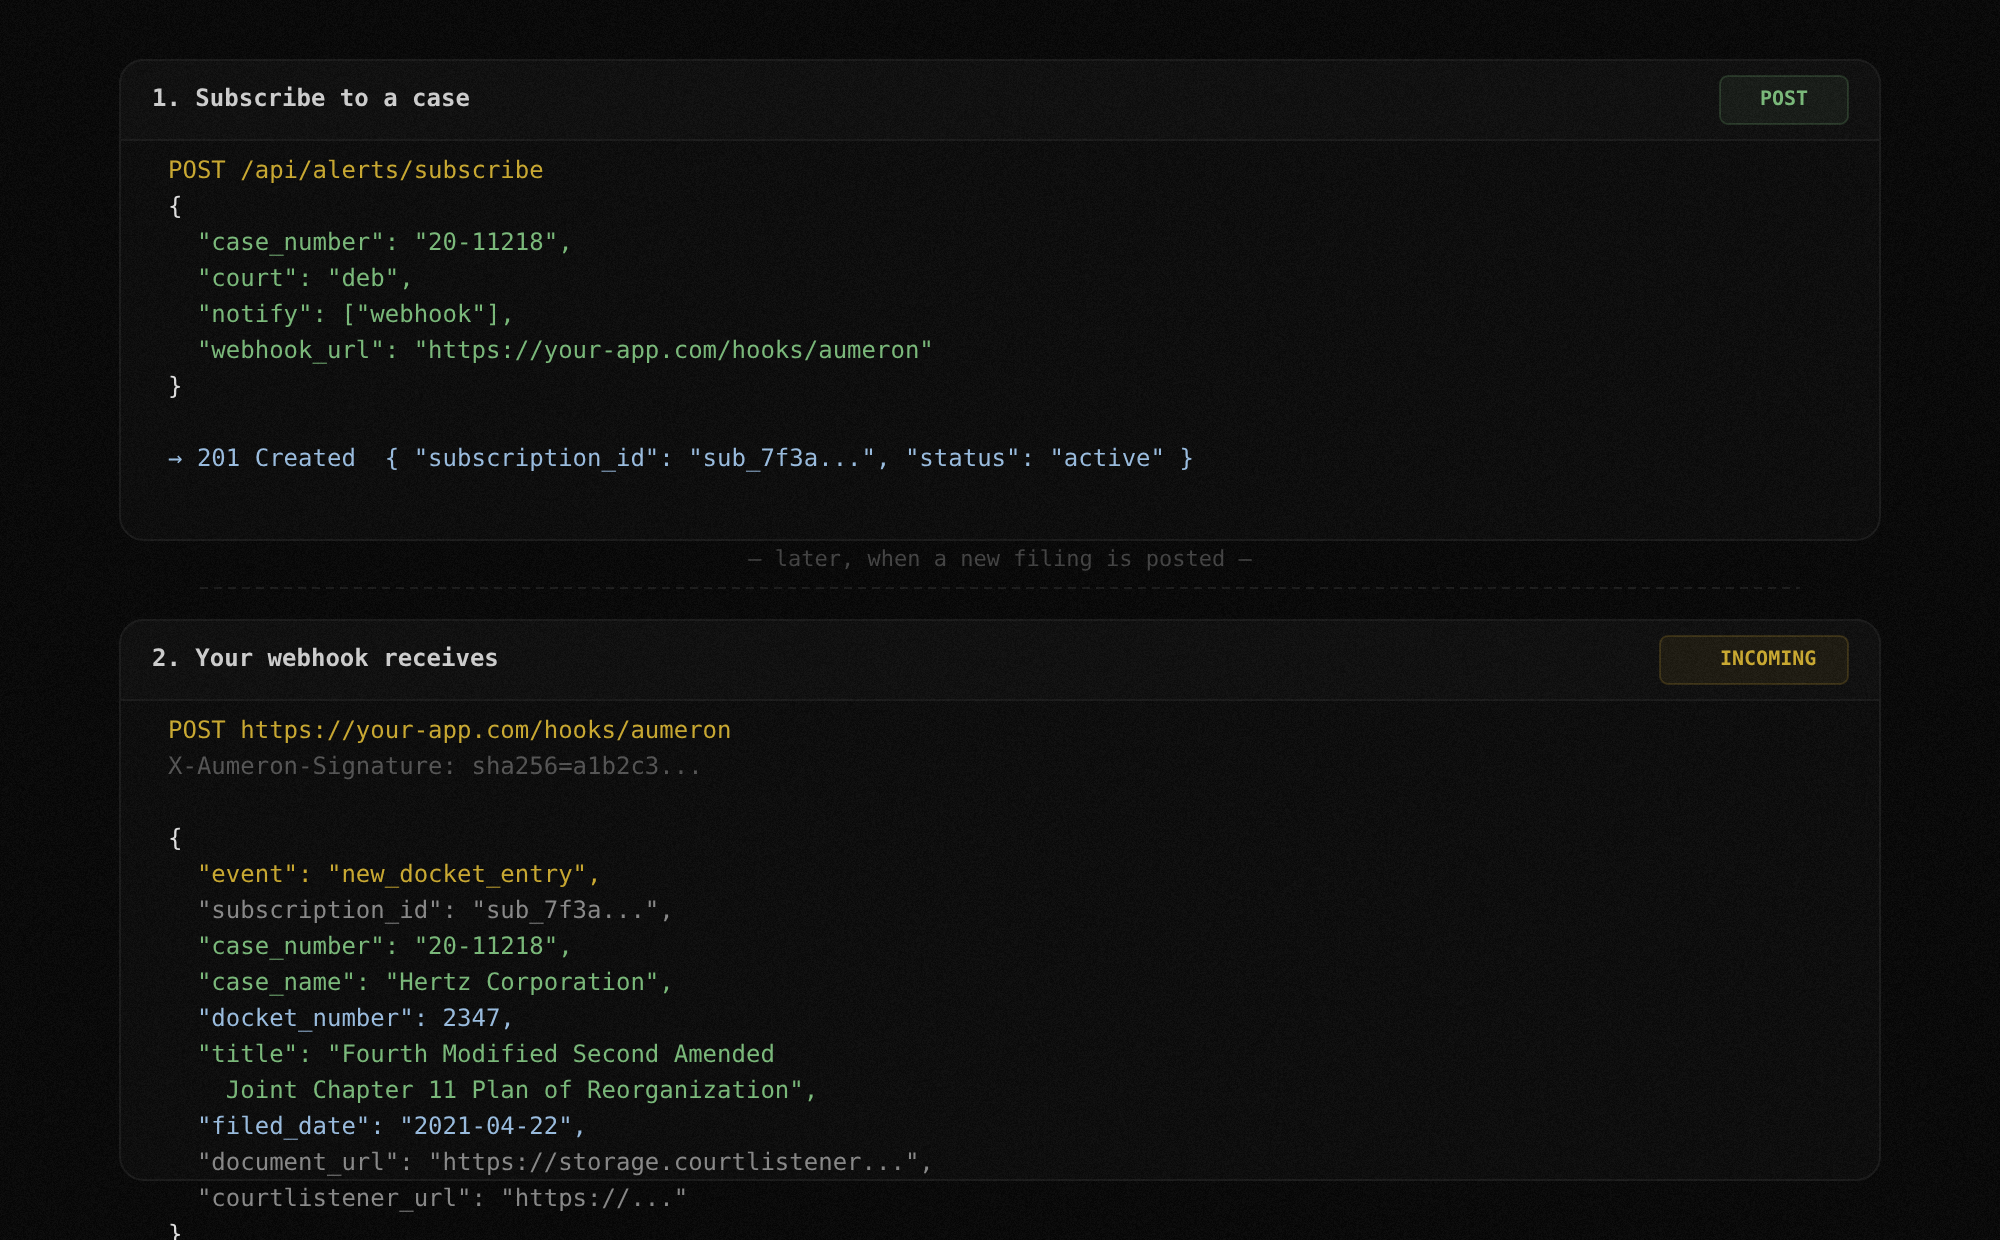Click the '201 Created' response line
The image size is (2000, 1240).
pyautogui.click(x=681, y=458)
